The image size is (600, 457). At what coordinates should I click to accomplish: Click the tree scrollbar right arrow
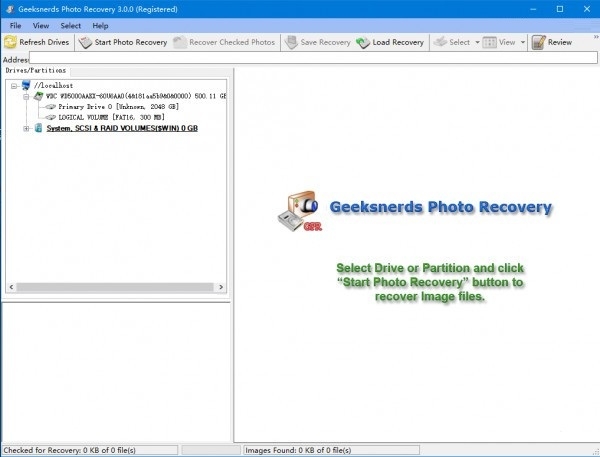[x=221, y=287]
